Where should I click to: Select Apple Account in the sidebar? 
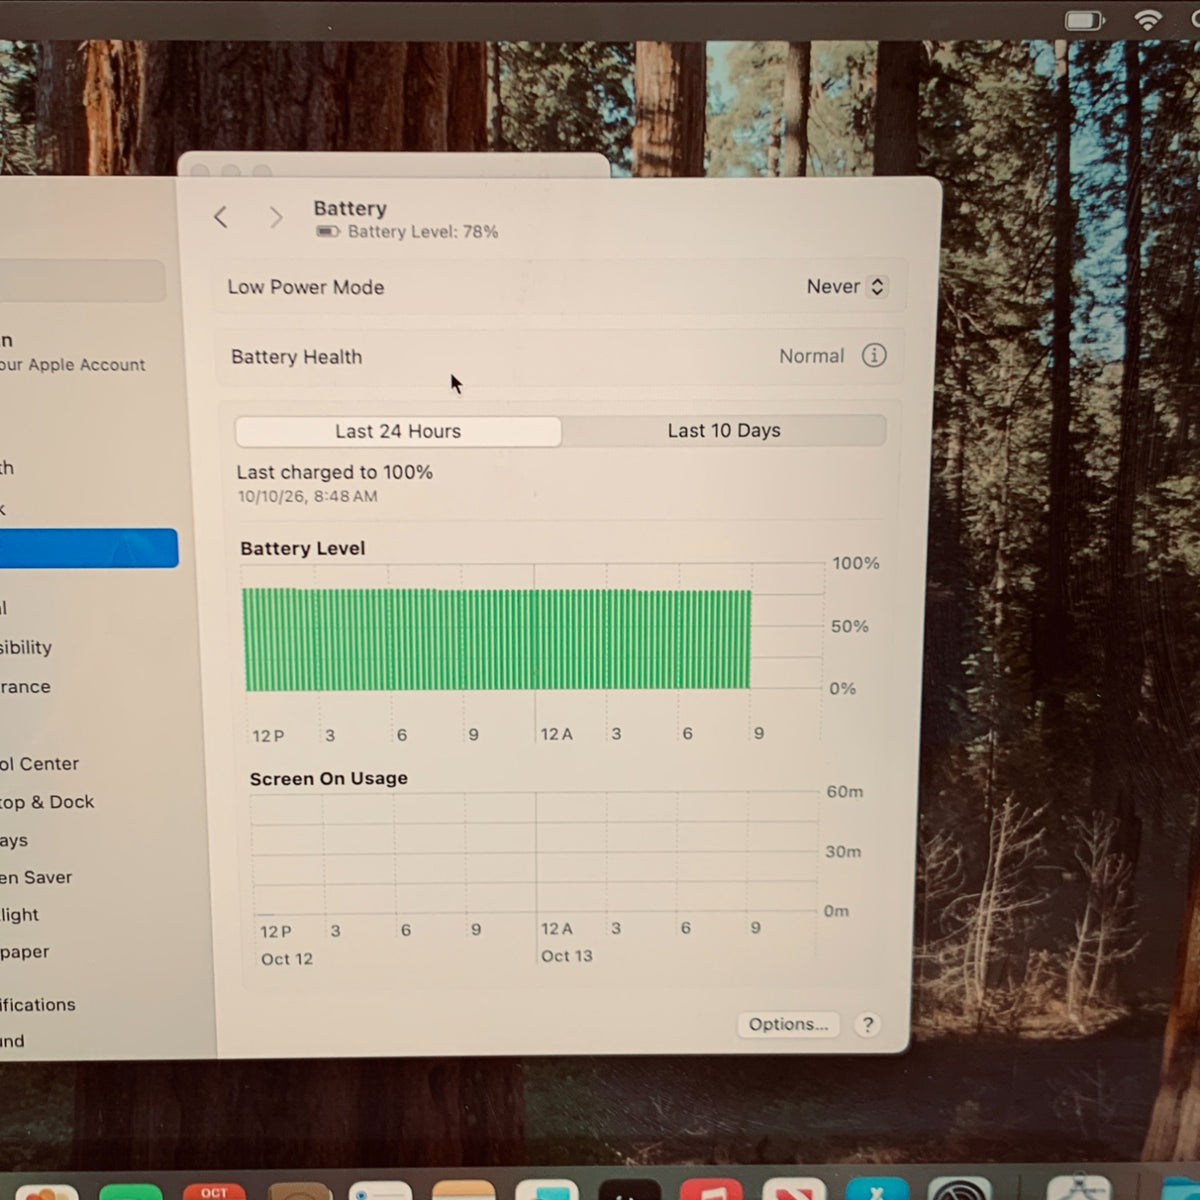click(x=72, y=353)
